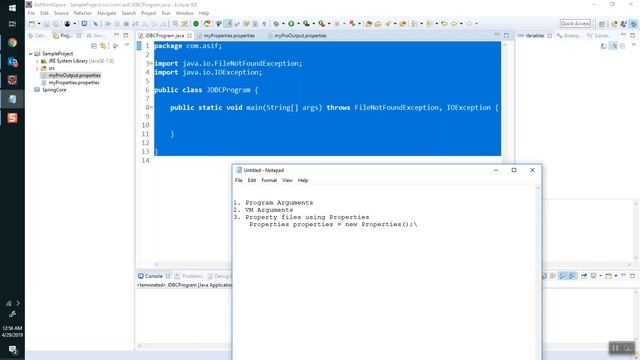Click the Terminate debug toolbar icon
The image size is (640, 360).
tap(126, 24)
